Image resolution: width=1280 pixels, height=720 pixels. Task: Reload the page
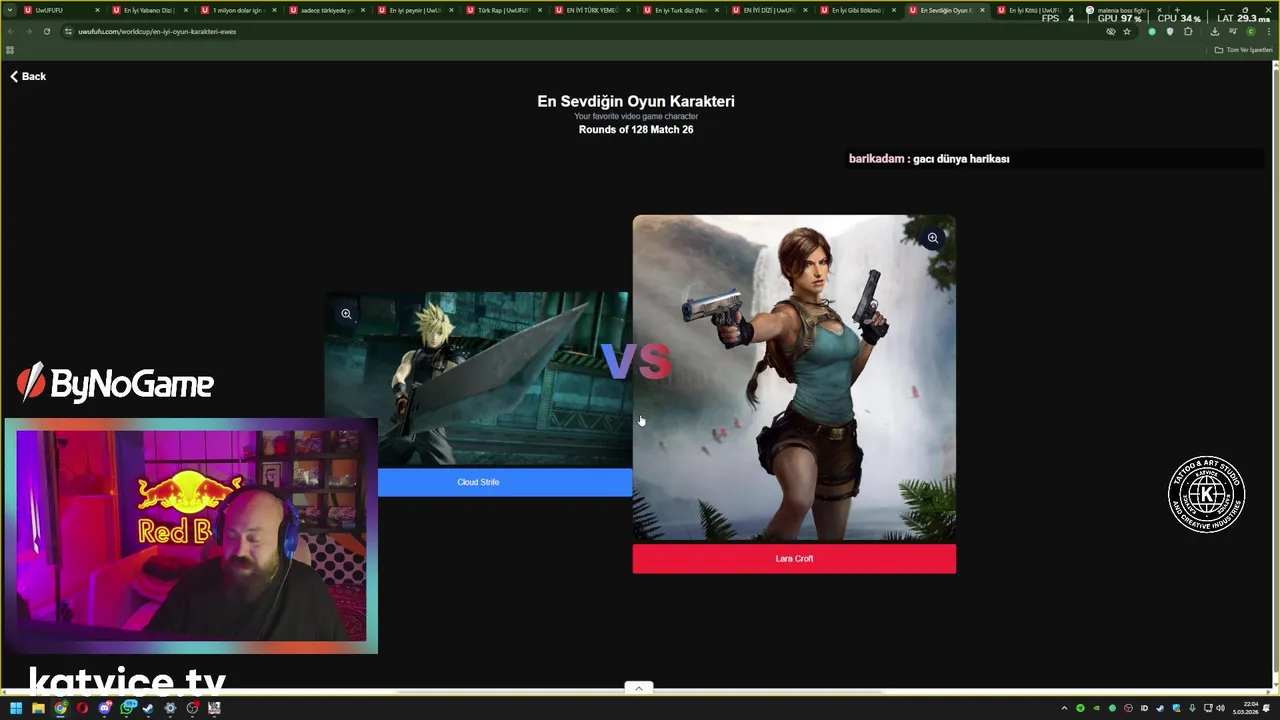tap(46, 31)
